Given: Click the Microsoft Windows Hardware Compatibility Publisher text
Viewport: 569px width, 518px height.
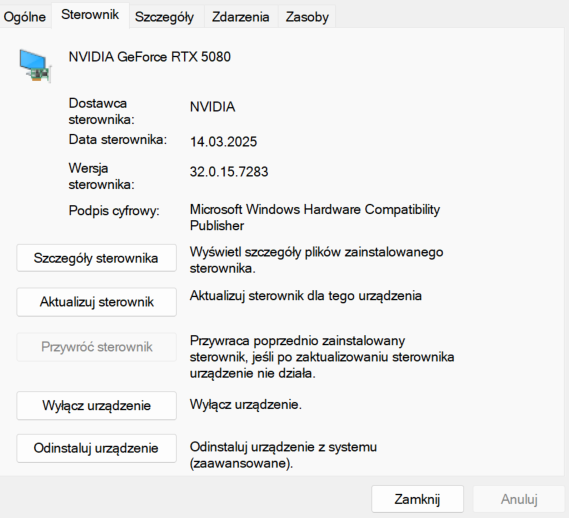Looking at the screenshot, I should coord(315,217).
